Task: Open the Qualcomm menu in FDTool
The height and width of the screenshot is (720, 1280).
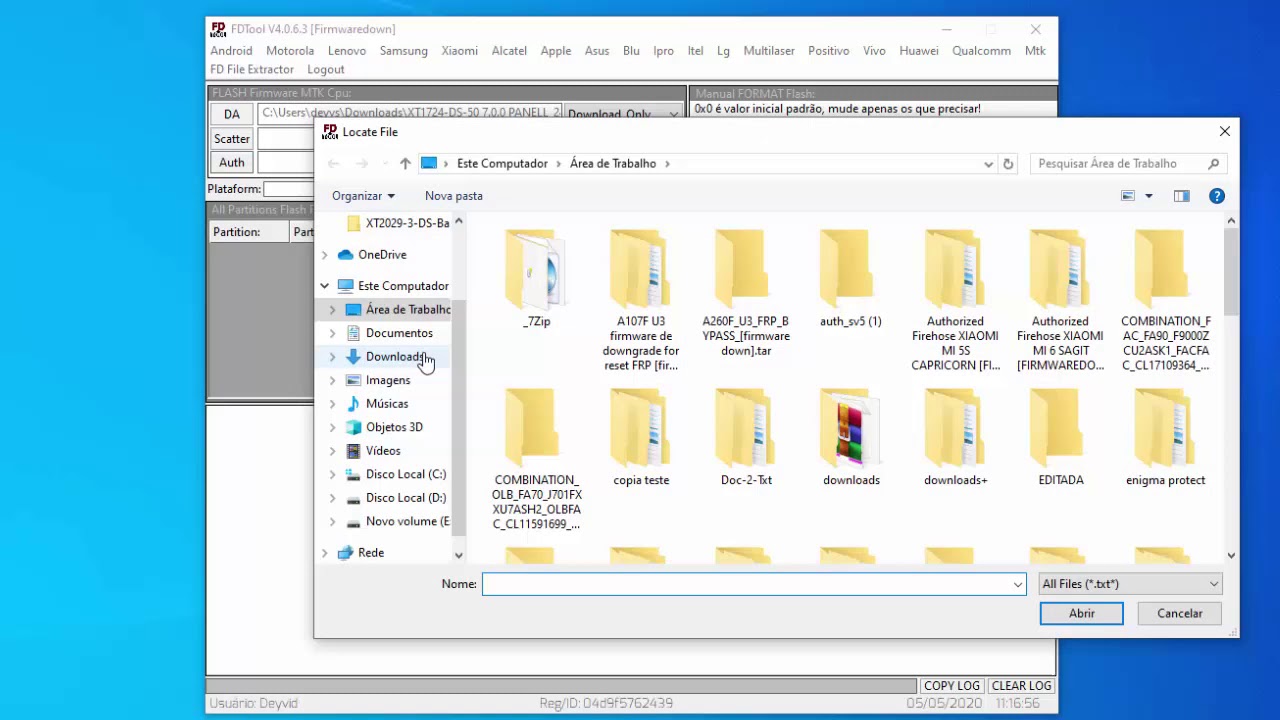Action: click(x=981, y=51)
